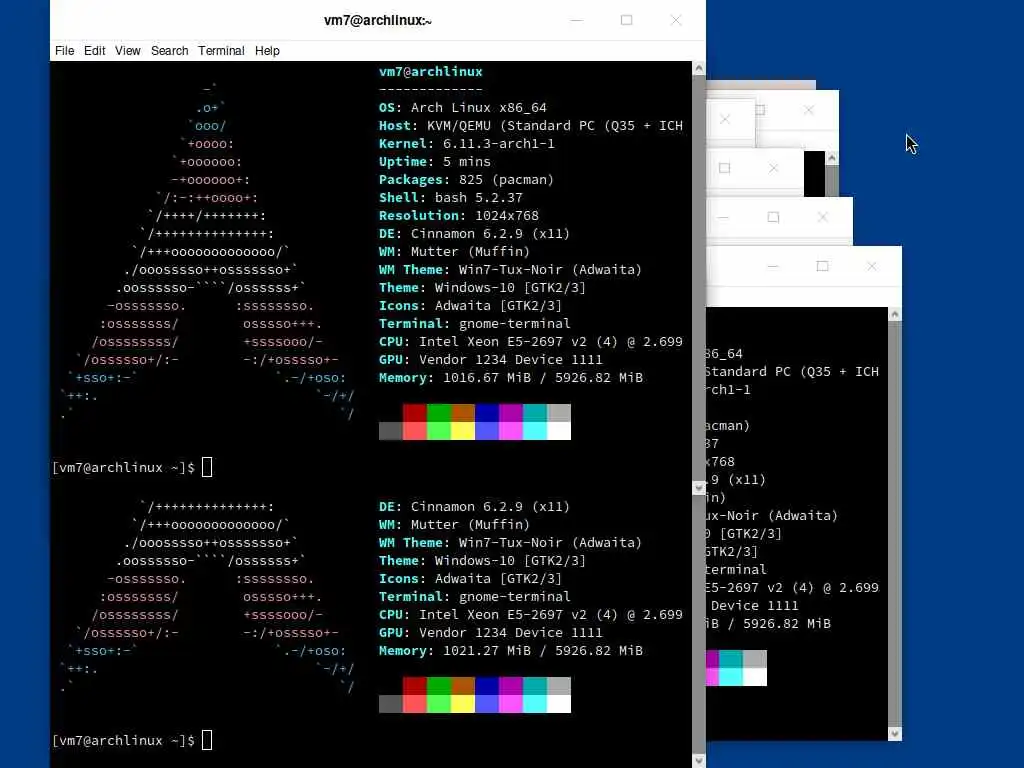Select the 'Host: KVM/QEMU' line
Image resolution: width=1024 pixels, height=768 pixels.
click(531, 126)
